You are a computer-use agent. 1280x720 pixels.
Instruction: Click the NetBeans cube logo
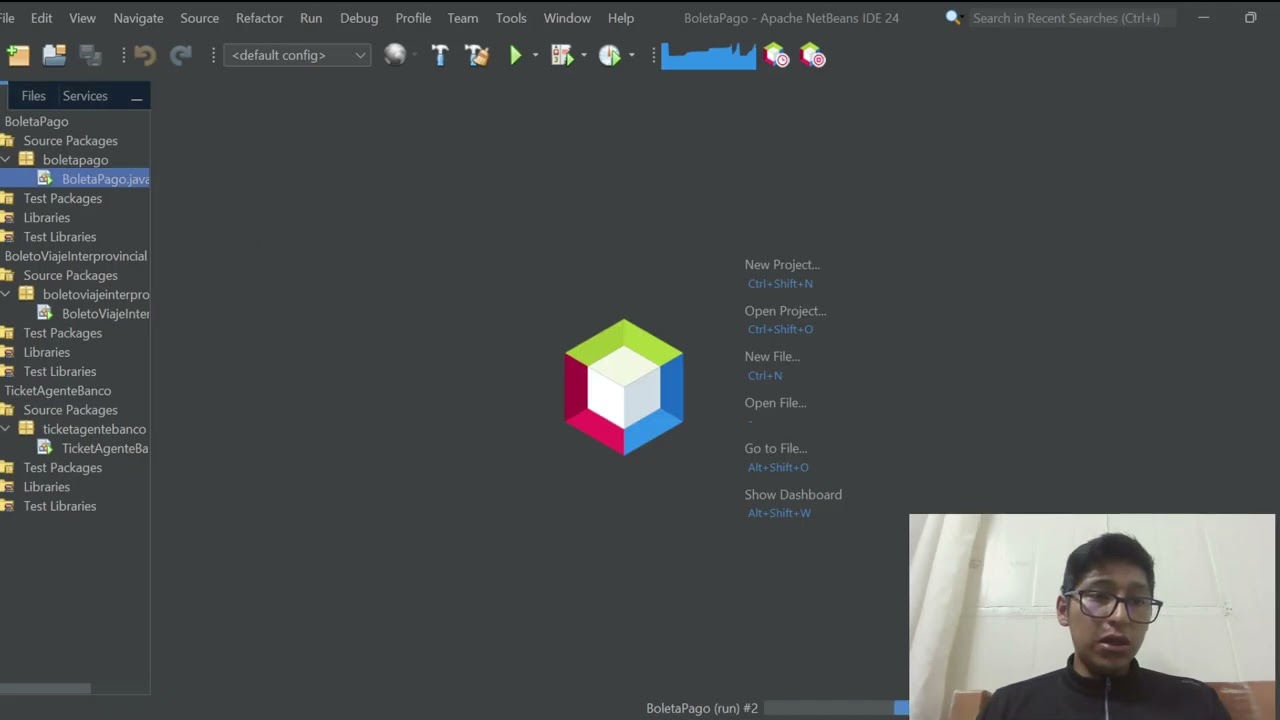(624, 387)
